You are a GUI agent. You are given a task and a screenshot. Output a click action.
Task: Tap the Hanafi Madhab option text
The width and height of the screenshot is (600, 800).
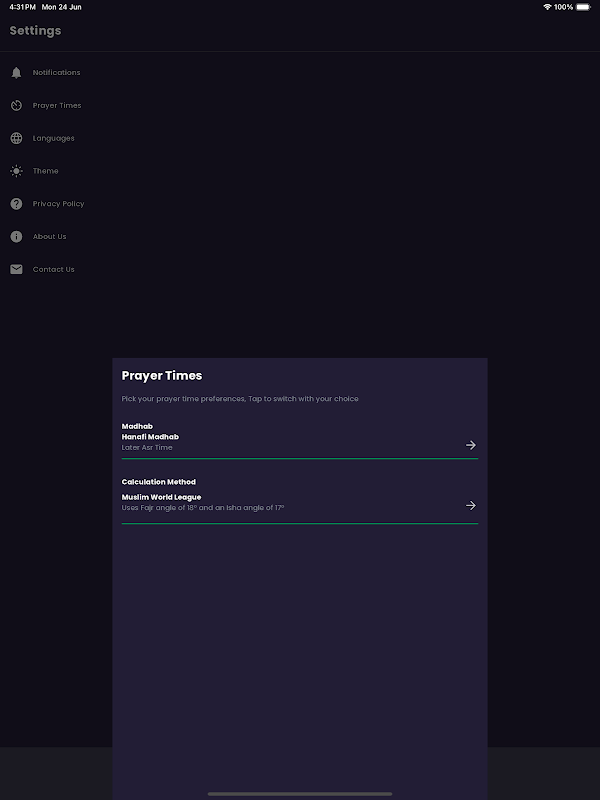pos(150,437)
